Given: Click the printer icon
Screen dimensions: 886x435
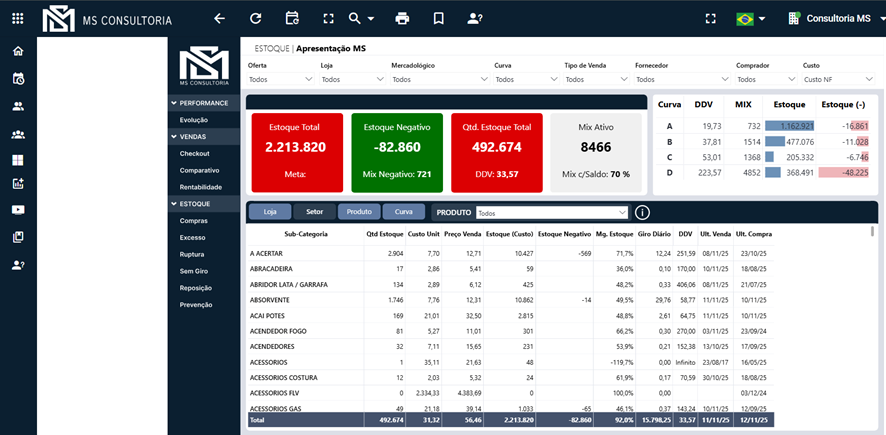Looking at the screenshot, I should coord(402,18).
